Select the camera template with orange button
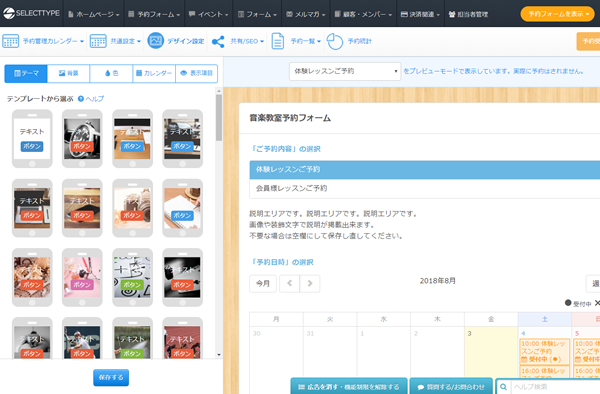 [132, 208]
